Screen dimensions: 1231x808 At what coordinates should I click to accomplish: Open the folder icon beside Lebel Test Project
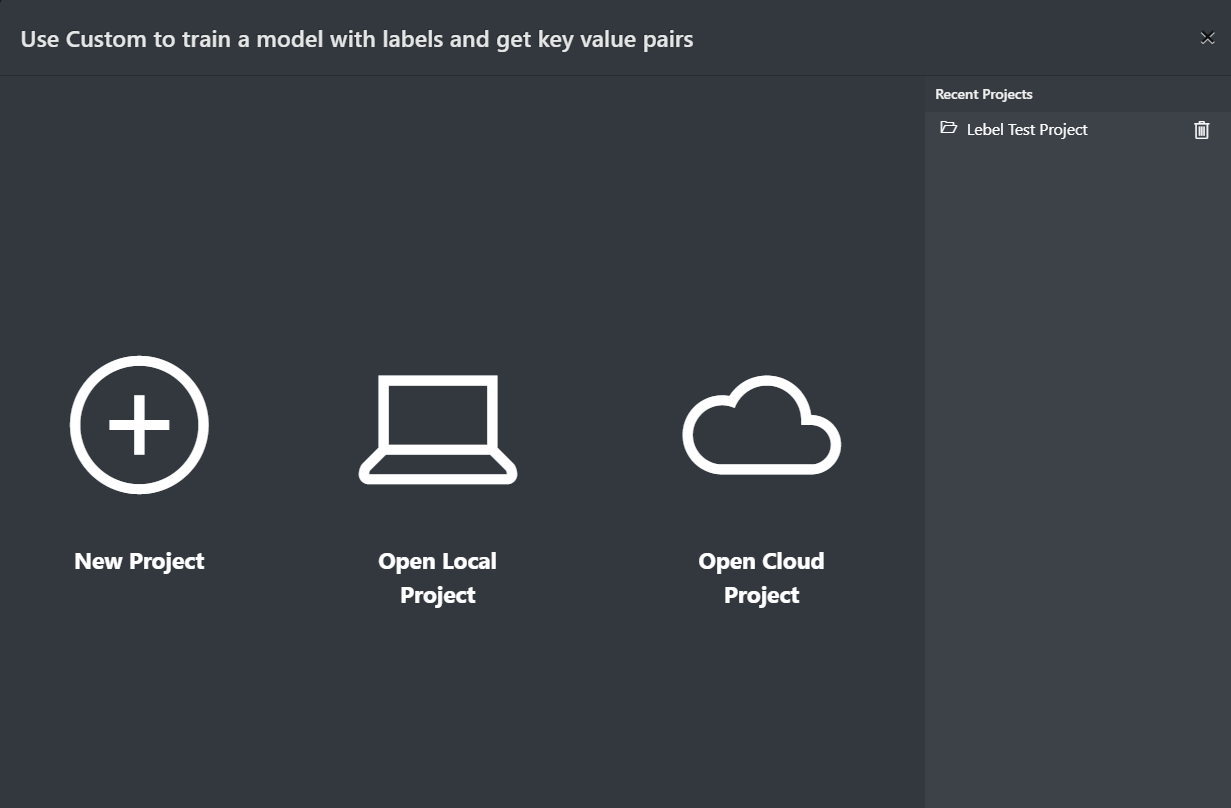948,128
